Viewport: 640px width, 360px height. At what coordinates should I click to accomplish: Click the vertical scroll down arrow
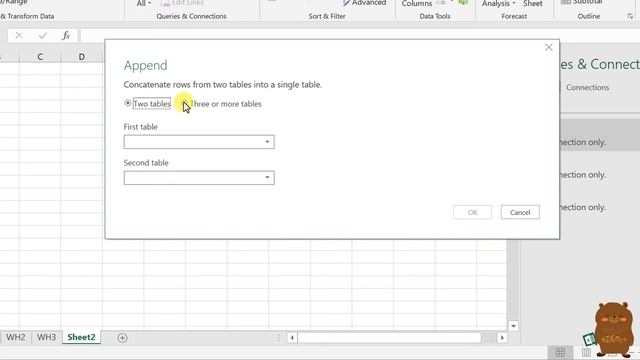point(513,326)
